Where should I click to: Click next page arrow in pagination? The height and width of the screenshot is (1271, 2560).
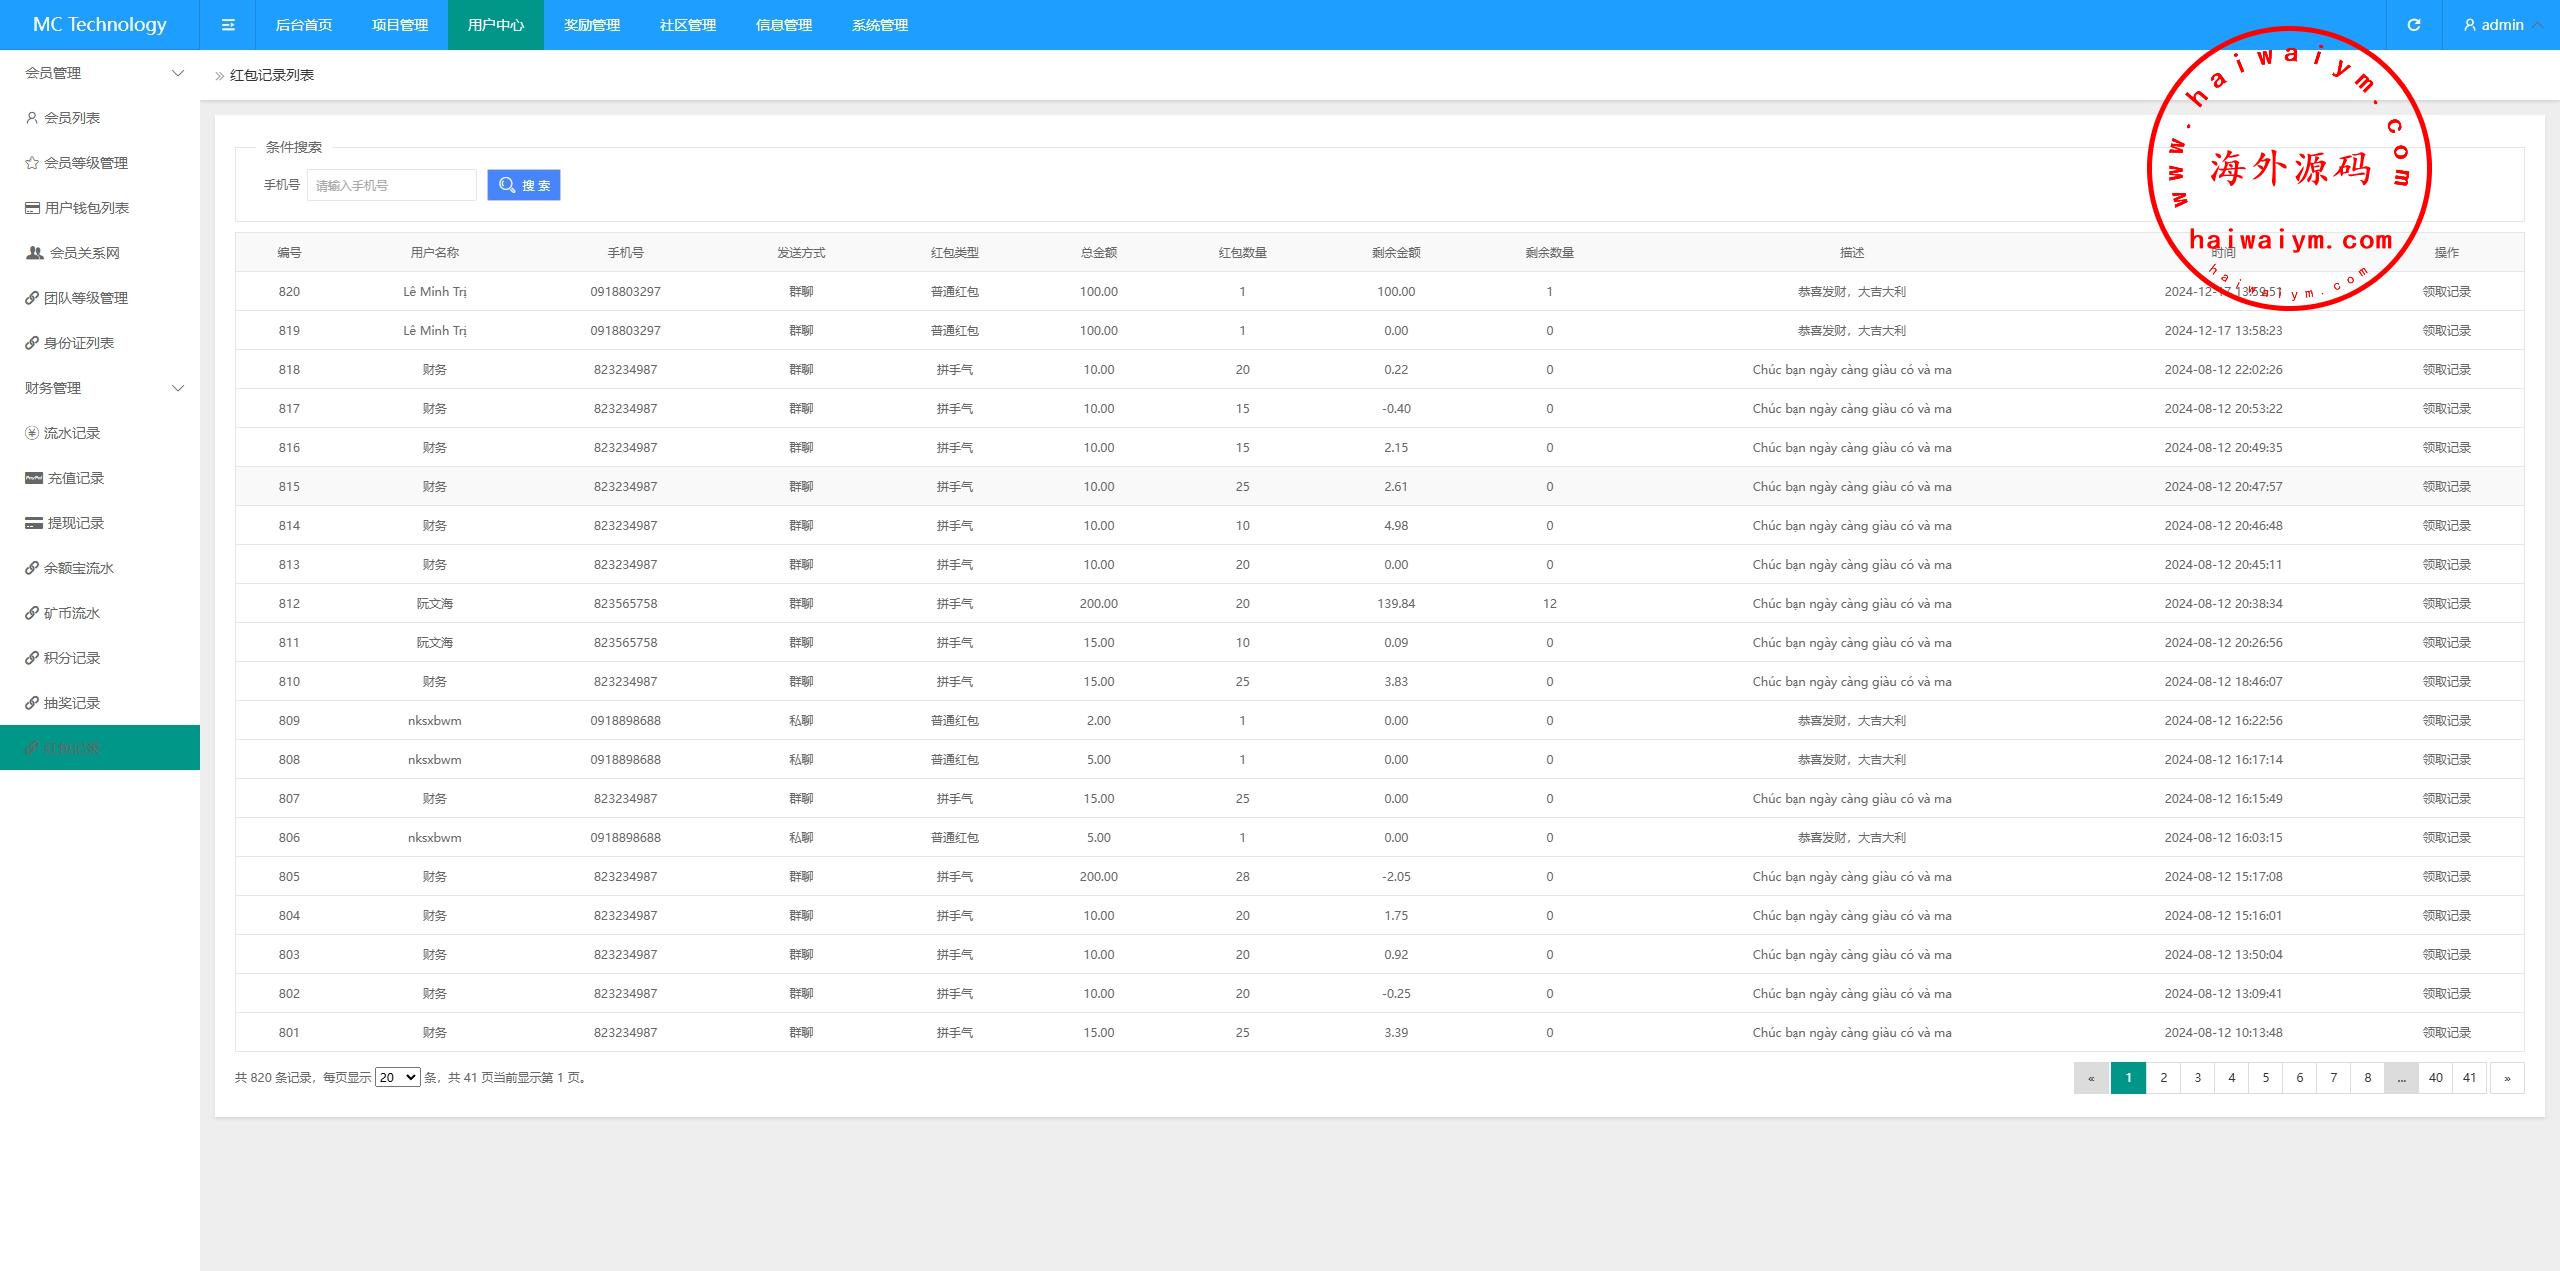tap(2507, 1077)
